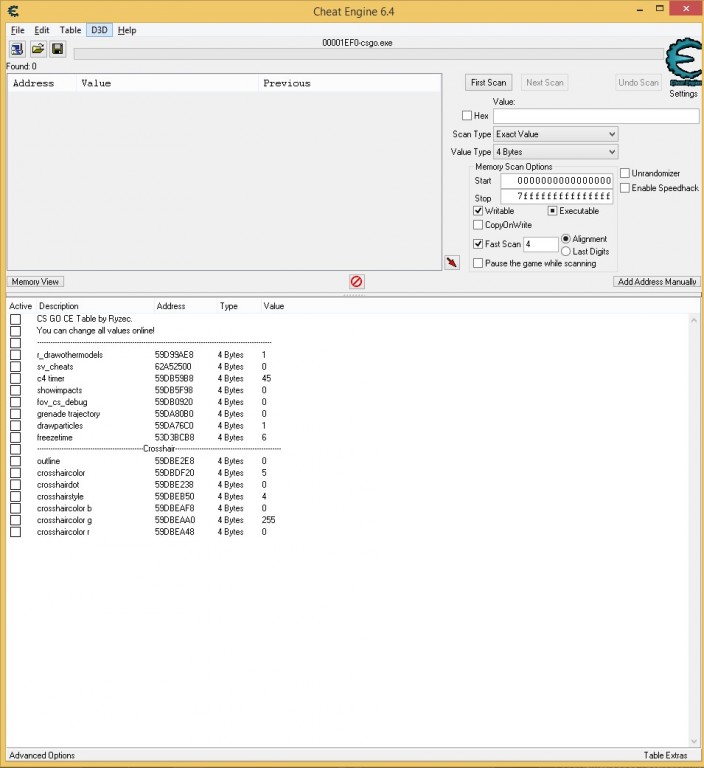Image resolution: width=704 pixels, height=768 pixels.
Task: Click the 00001EF0-csgo.exe process label
Action: tap(357, 43)
